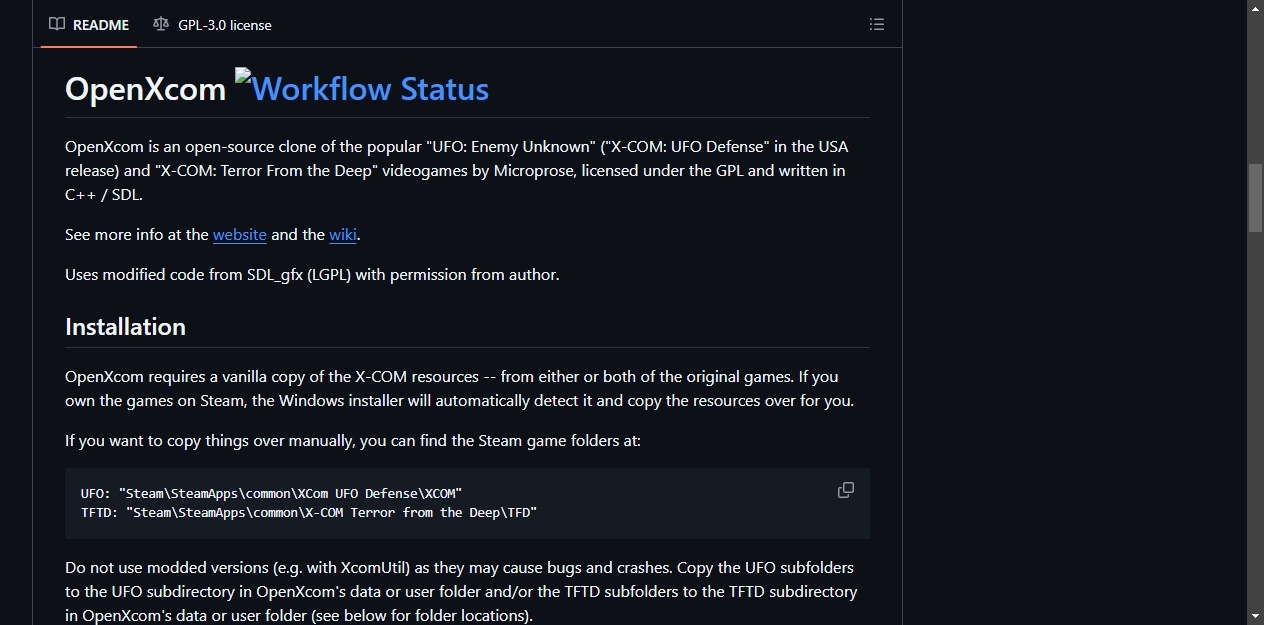Click the UFO Steam path line in code block
Viewport: 1264px width, 625px height.
pos(271,493)
